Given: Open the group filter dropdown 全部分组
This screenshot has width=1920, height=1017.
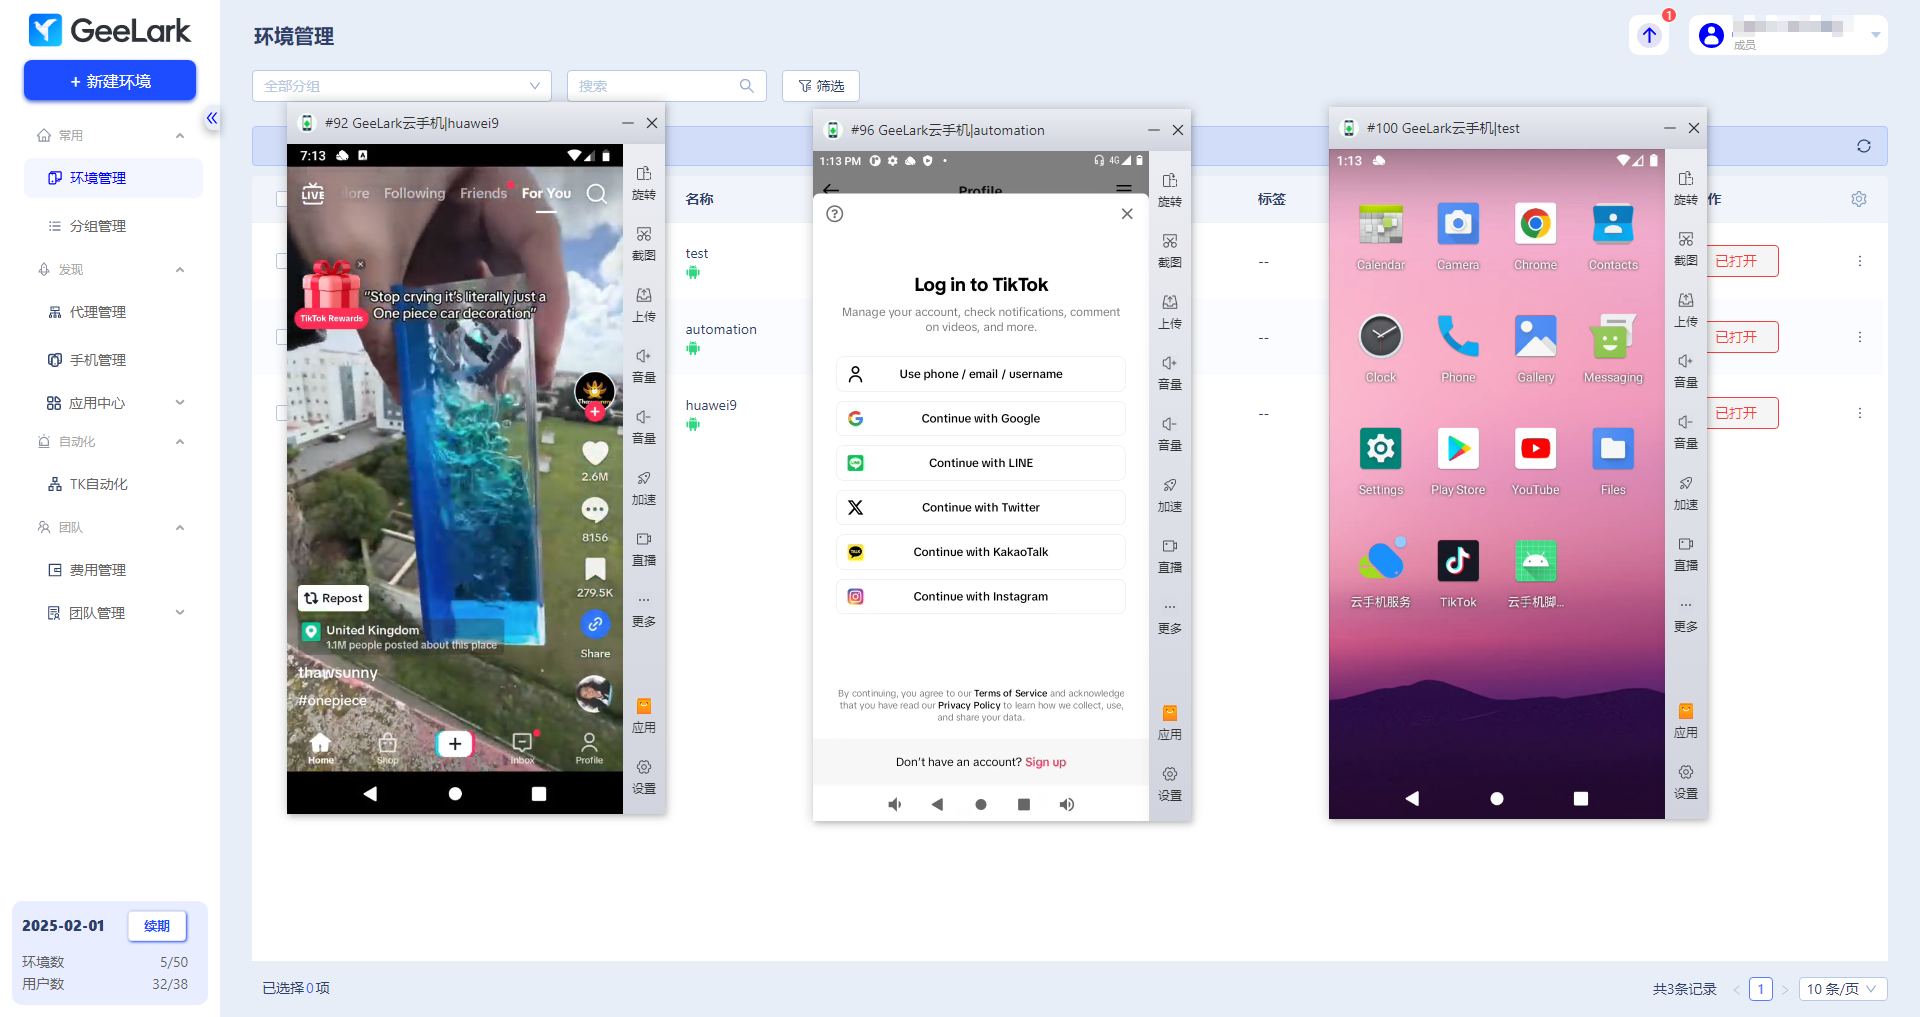Looking at the screenshot, I should 402,86.
